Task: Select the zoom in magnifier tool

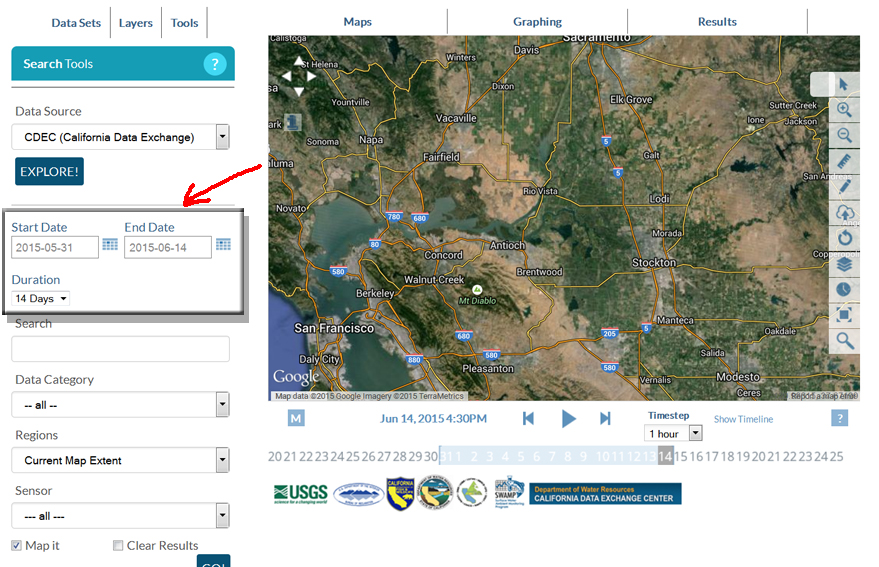Action: coord(844,109)
